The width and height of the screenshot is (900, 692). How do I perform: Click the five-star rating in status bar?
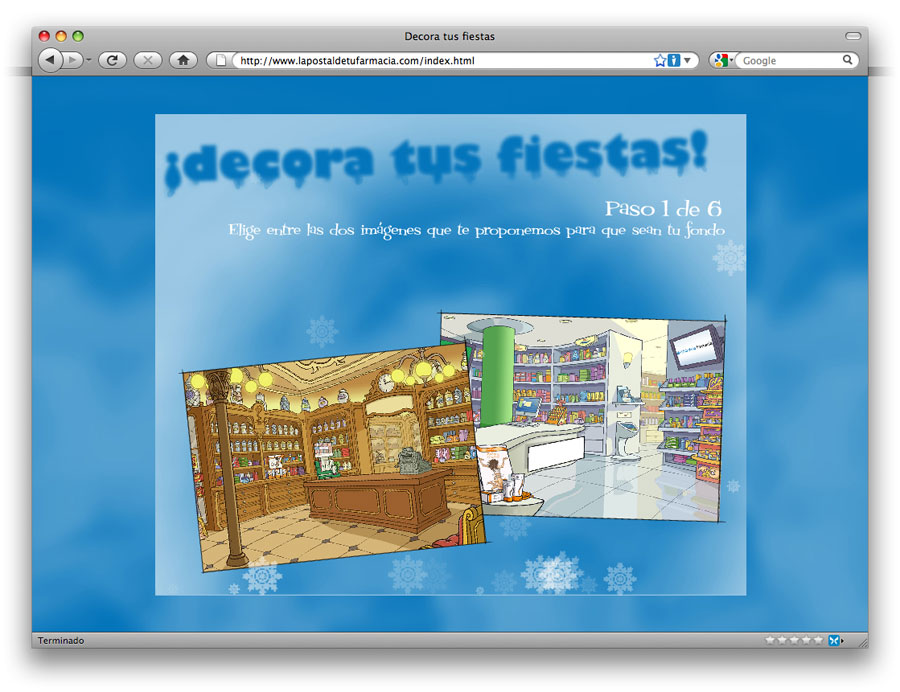pyautogui.click(x=794, y=640)
